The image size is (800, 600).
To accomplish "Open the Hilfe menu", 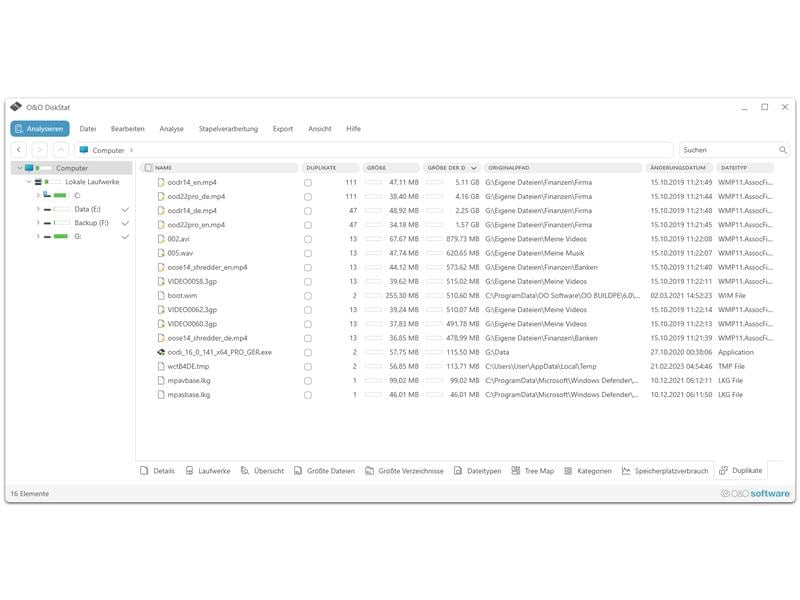I will [353, 129].
